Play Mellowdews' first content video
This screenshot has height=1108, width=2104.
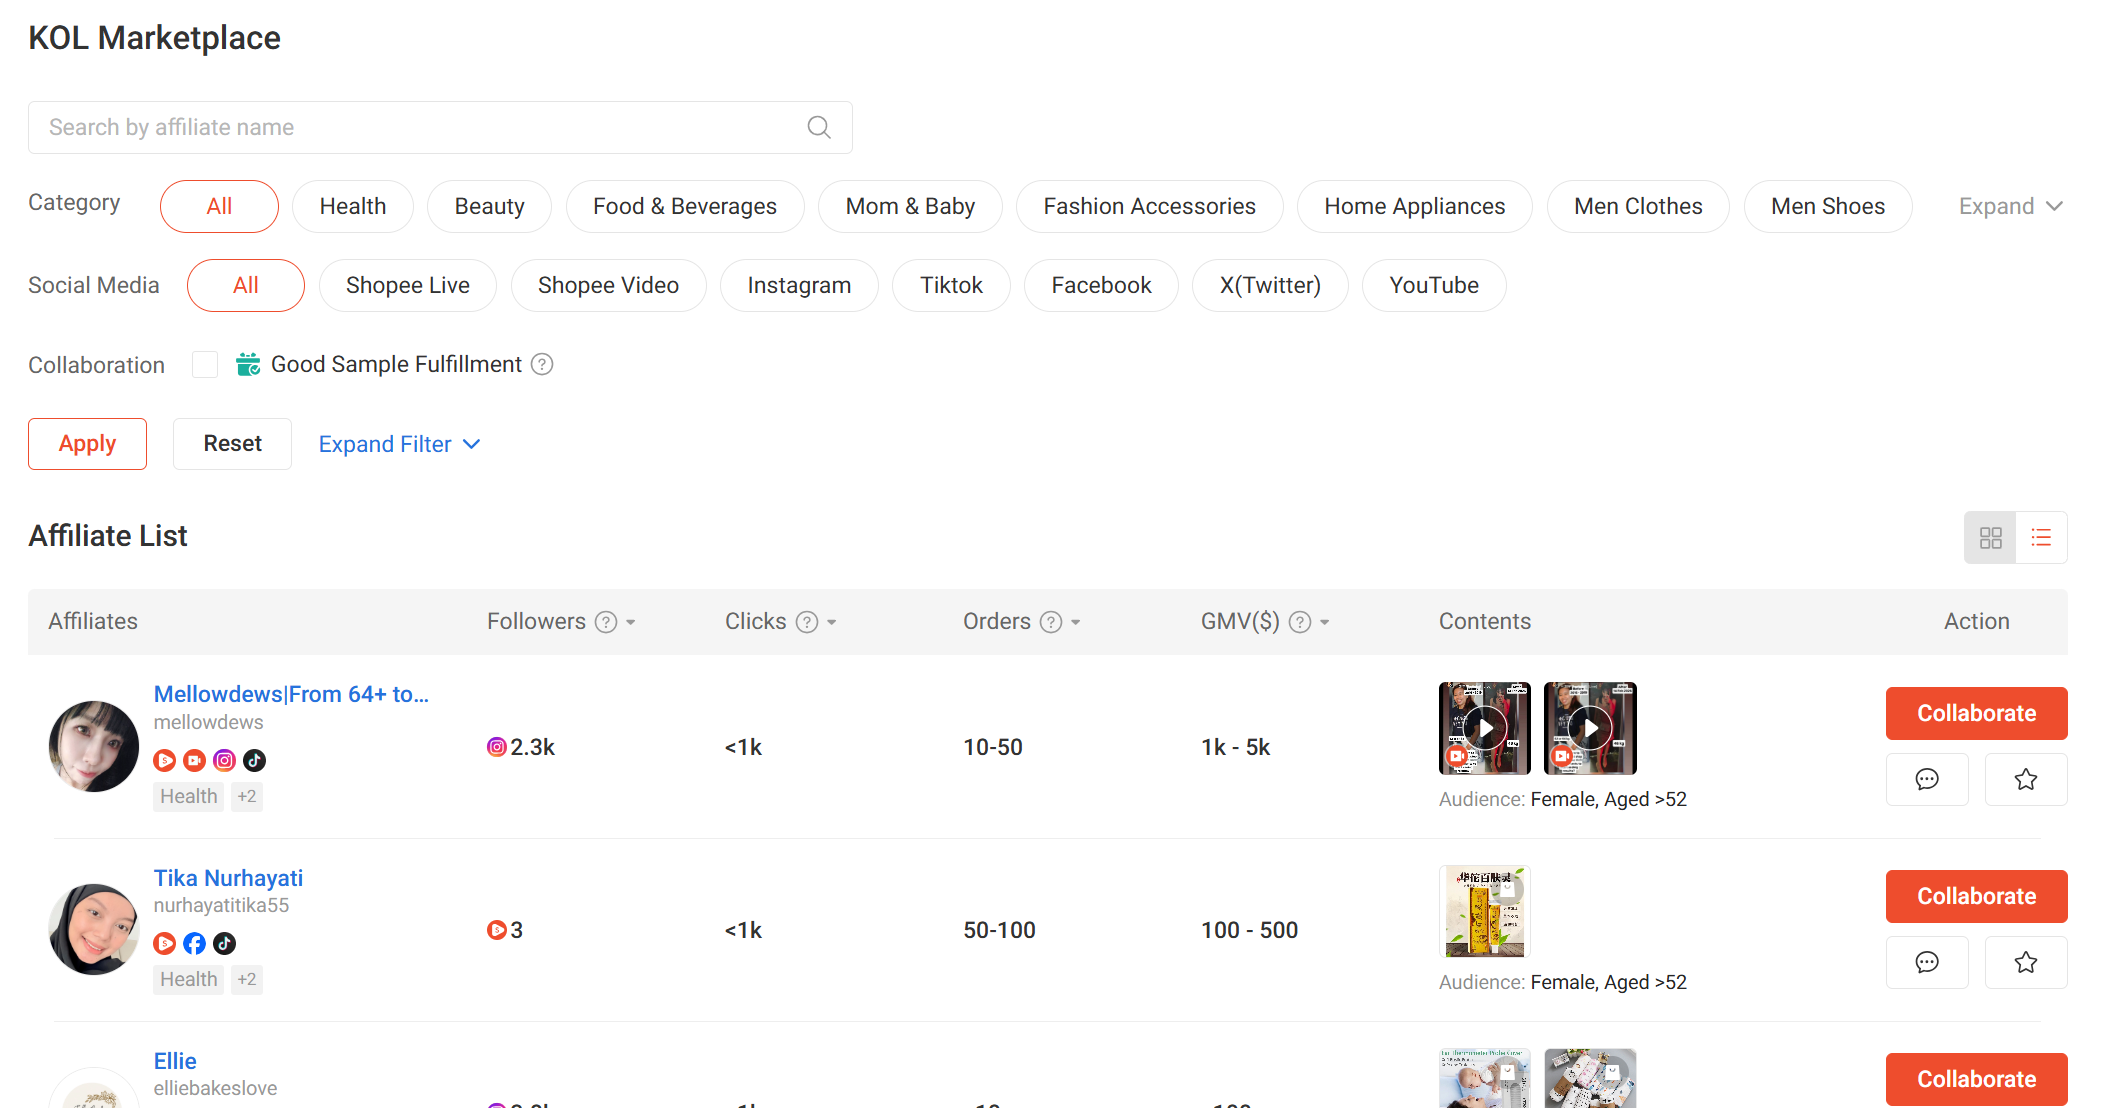1485,728
